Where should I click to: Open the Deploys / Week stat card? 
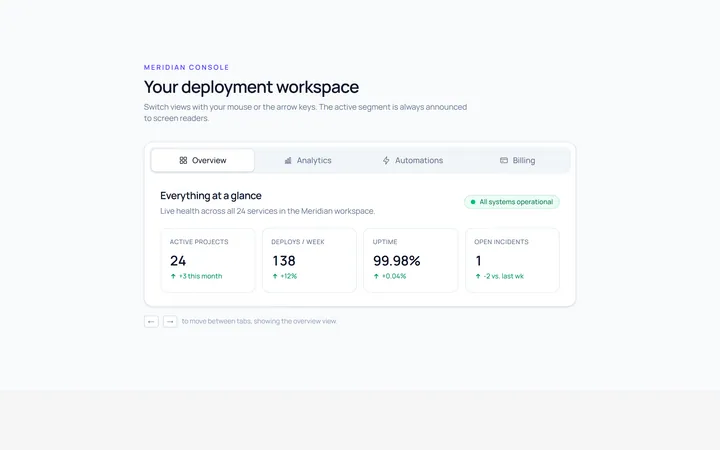click(309, 260)
